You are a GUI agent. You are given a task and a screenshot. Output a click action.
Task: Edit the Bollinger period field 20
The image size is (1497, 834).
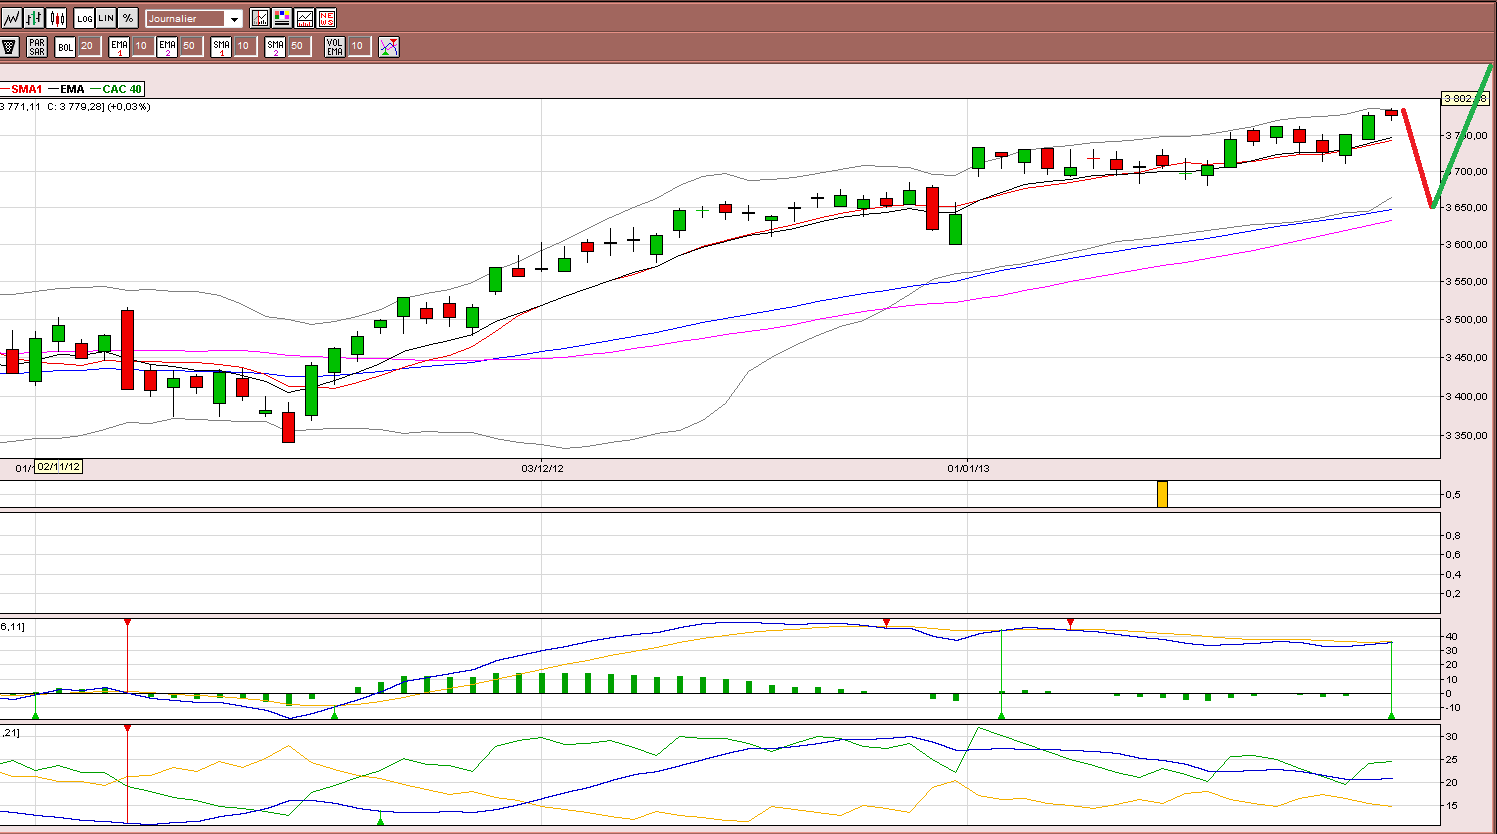click(x=89, y=46)
